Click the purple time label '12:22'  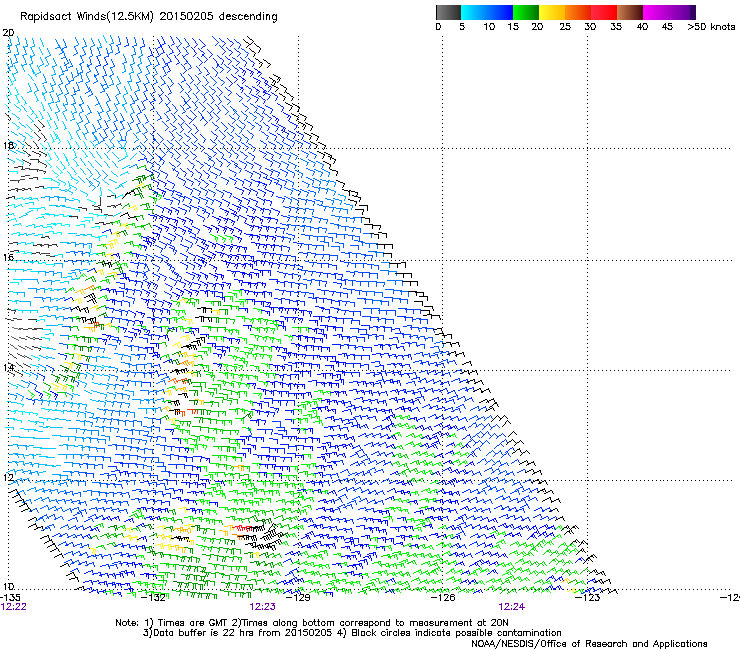pos(13,607)
